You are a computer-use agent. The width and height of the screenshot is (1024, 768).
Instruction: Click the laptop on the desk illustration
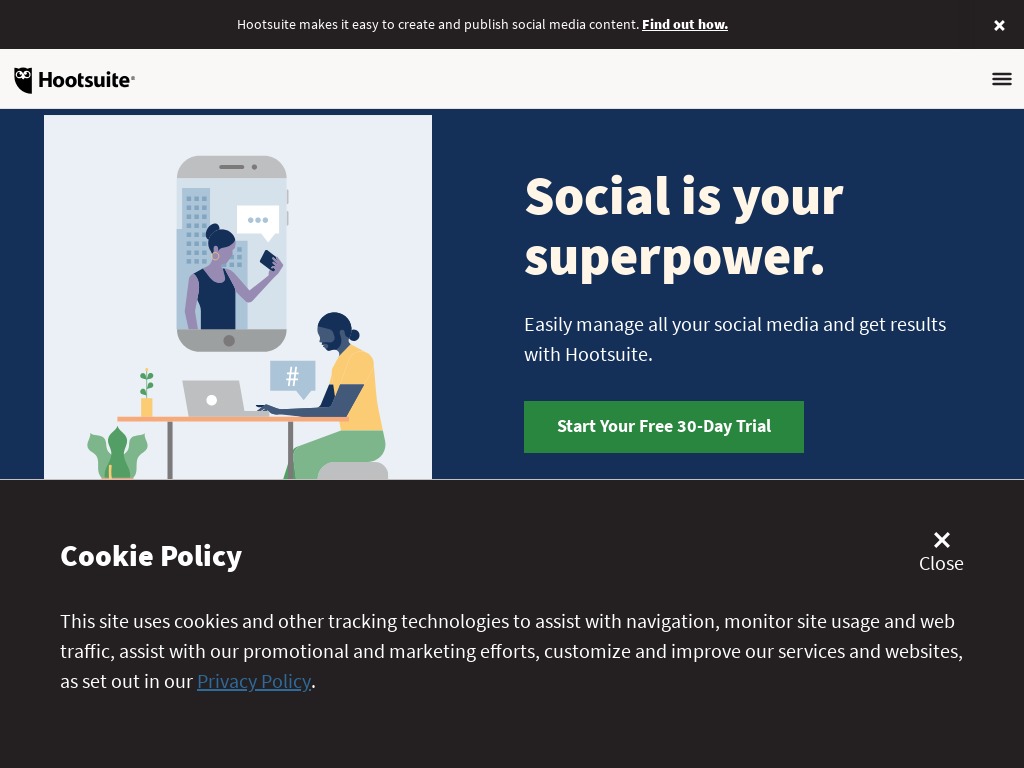click(x=216, y=398)
